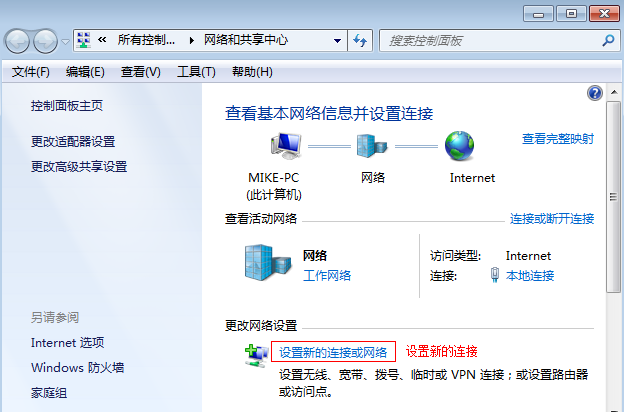Click 设置新的连接或网络 link
The image size is (624, 412).
click(x=333, y=352)
